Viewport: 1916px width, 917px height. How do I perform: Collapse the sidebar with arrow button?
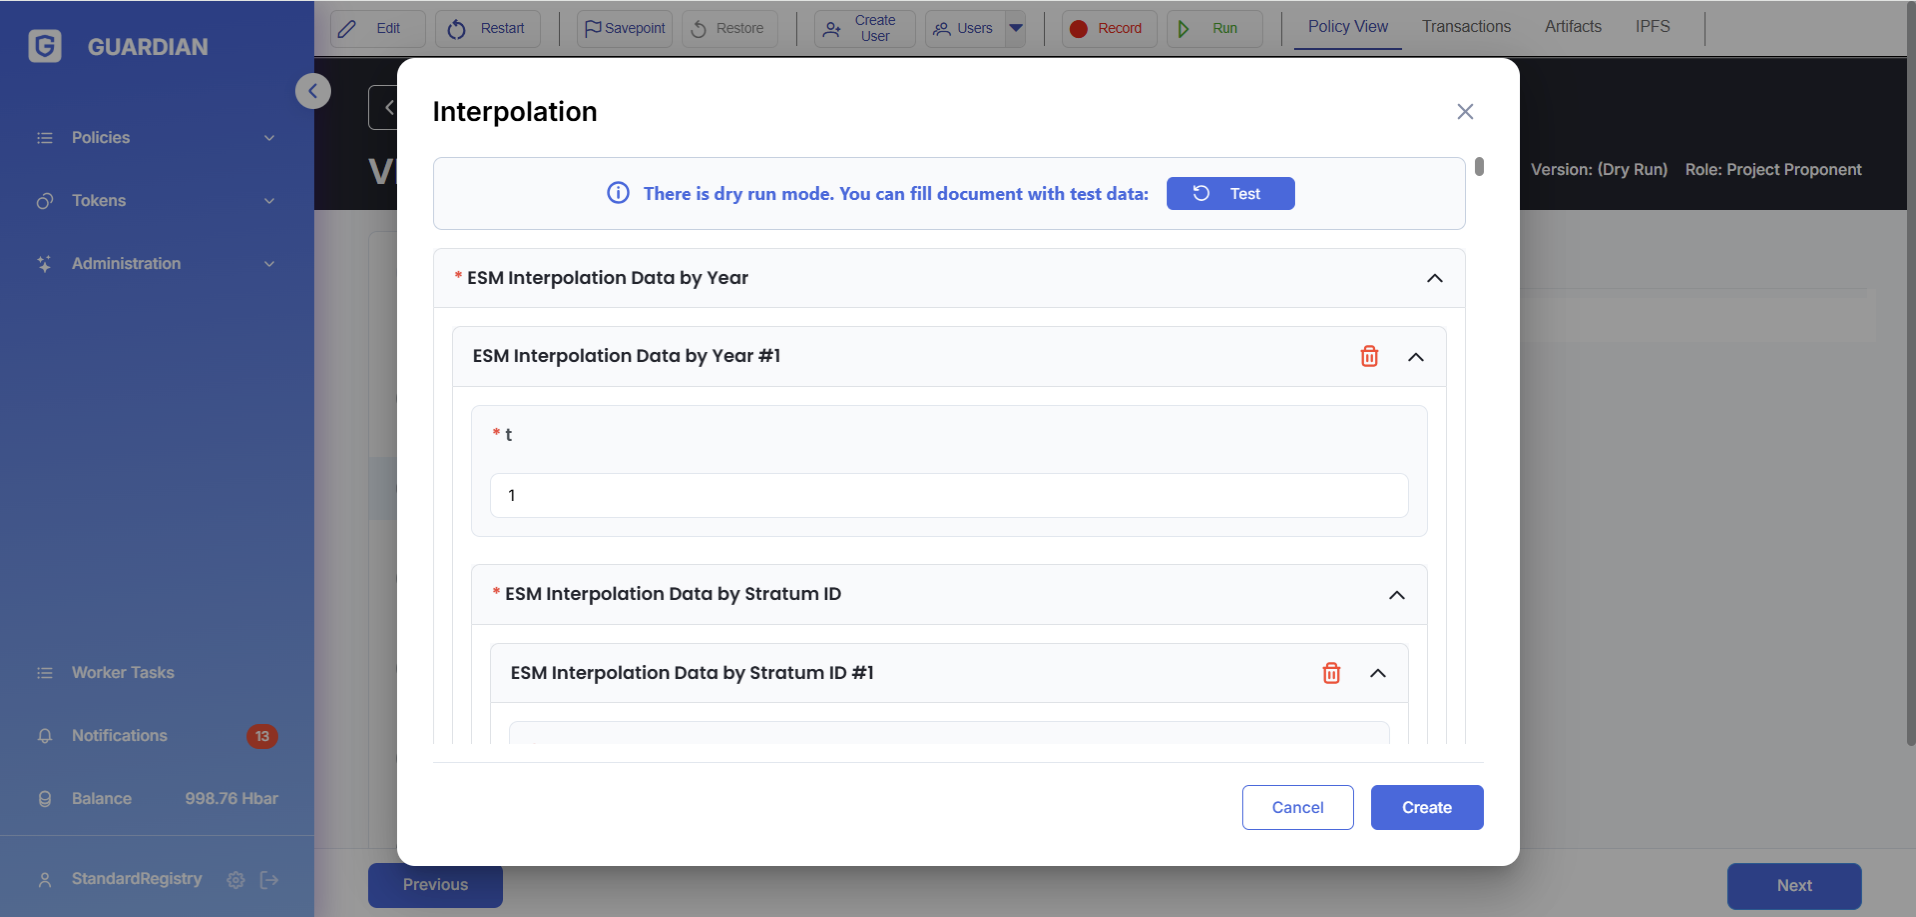click(313, 91)
